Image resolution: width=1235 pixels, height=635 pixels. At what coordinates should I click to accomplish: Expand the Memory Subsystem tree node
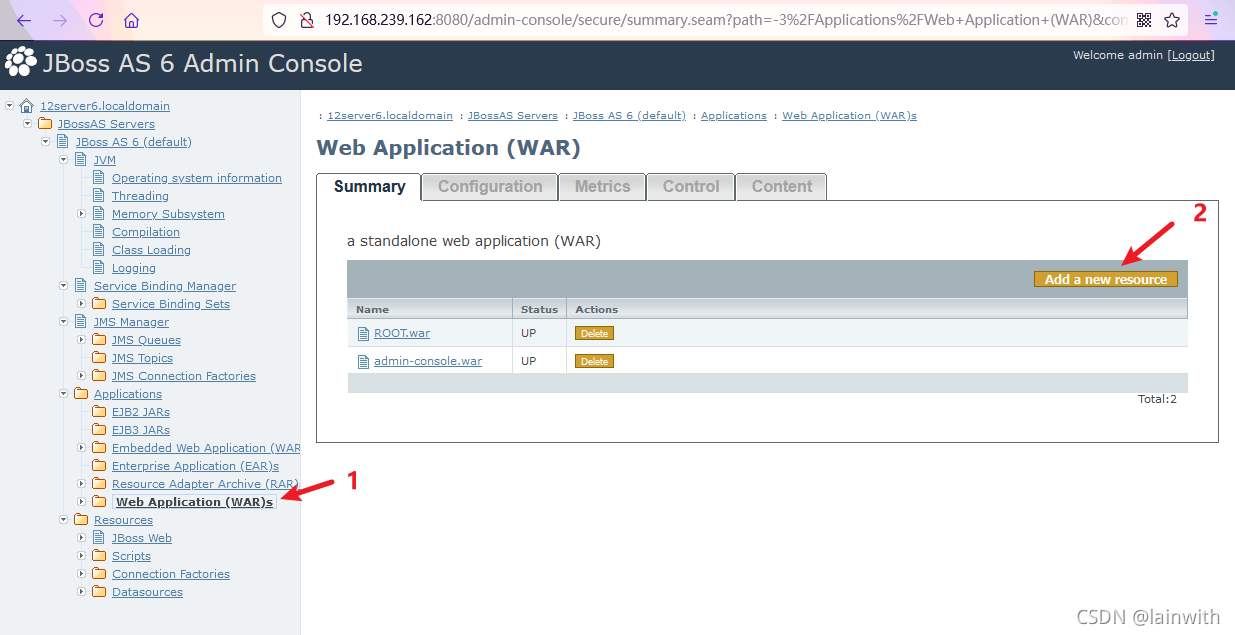point(82,213)
